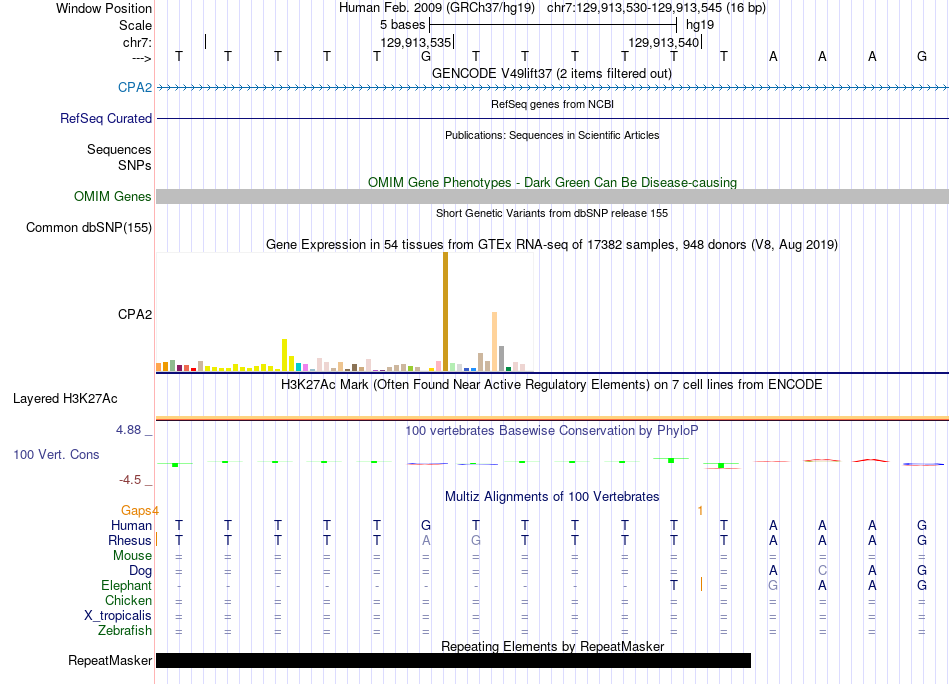The image size is (950, 684).
Task: Click the 129,913,540 position marker
Action: click(664, 42)
